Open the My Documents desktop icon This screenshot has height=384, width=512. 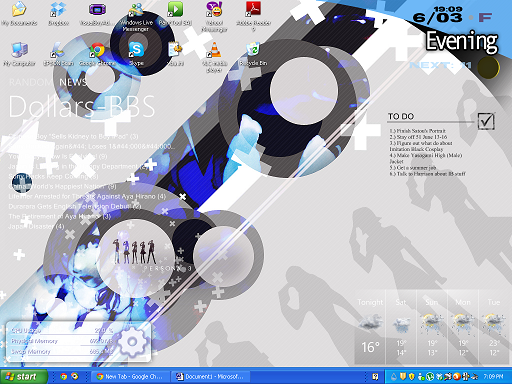19,14
